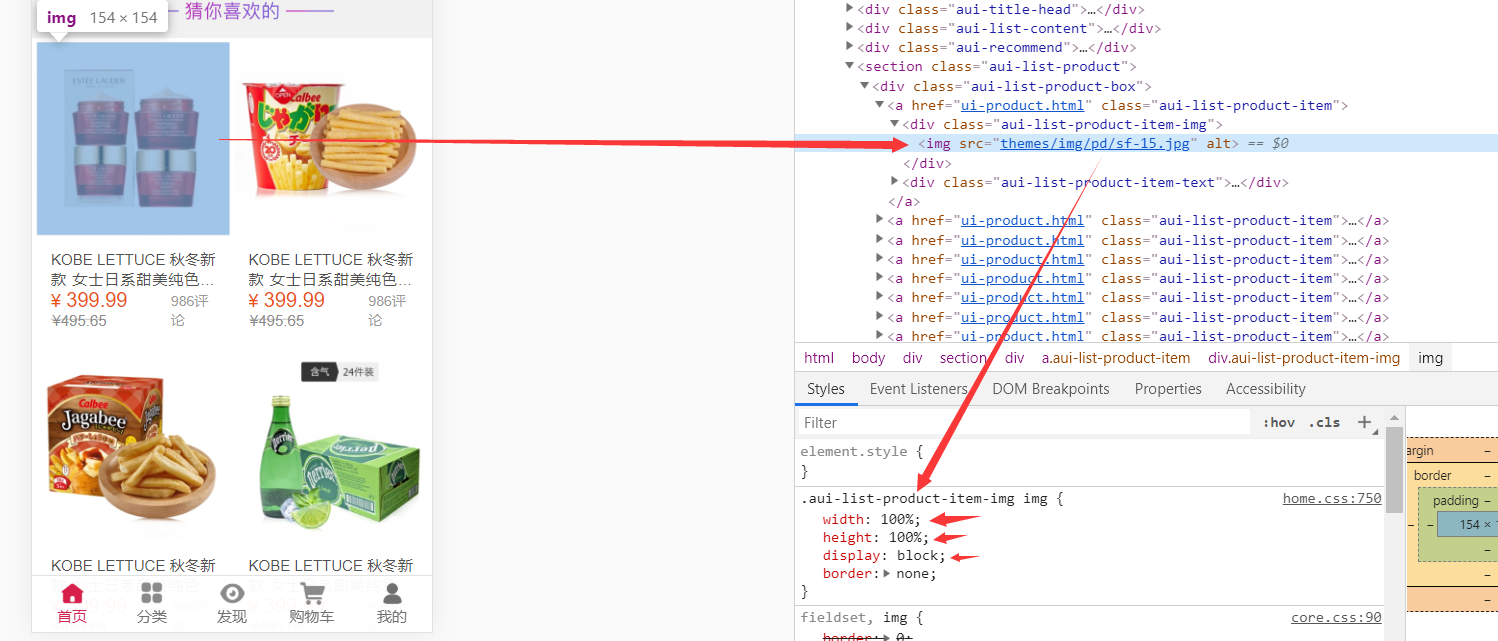
Task: Select section in the breadcrumb bar
Action: tap(964, 358)
